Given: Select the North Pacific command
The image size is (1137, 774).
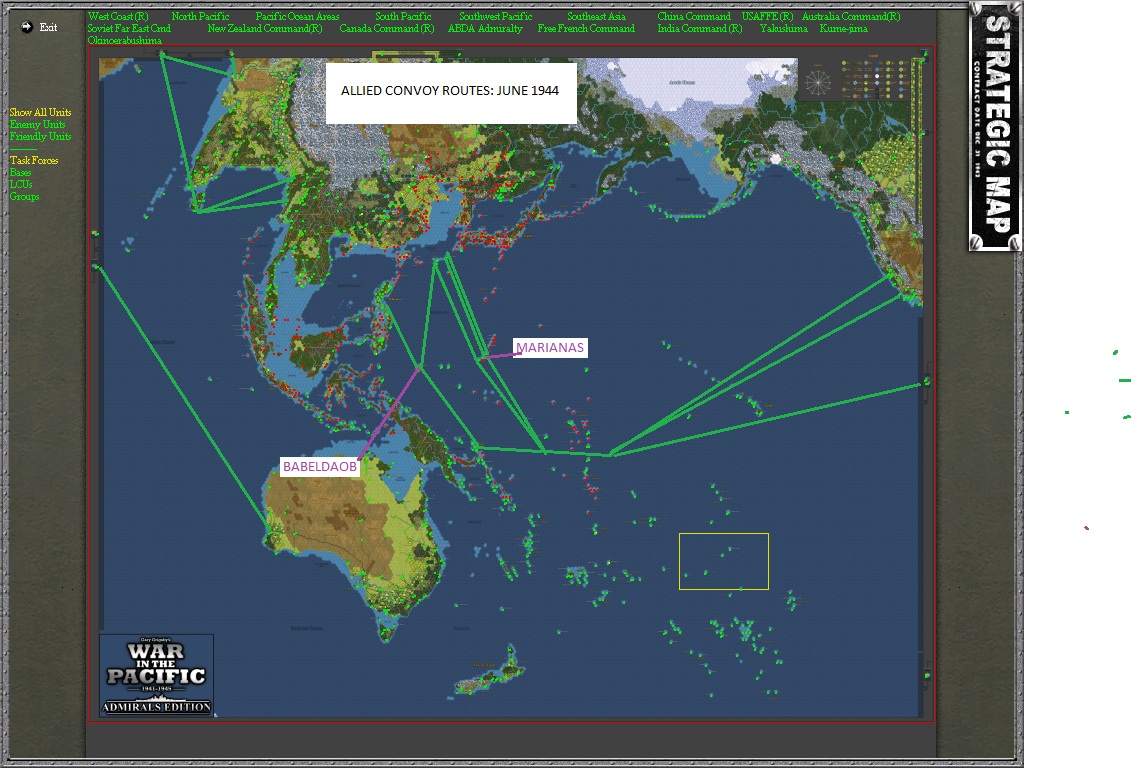Looking at the screenshot, I should click(x=200, y=16).
